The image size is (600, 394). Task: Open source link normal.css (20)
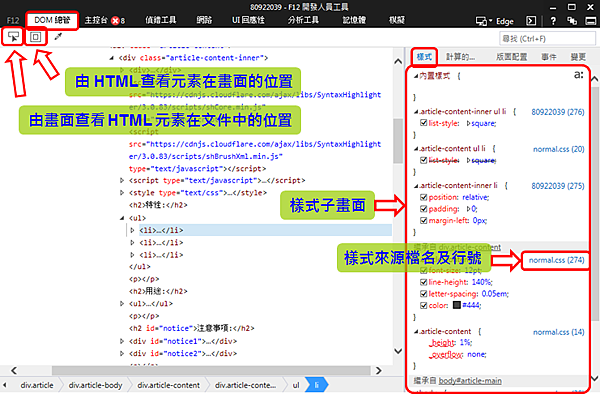click(559, 149)
